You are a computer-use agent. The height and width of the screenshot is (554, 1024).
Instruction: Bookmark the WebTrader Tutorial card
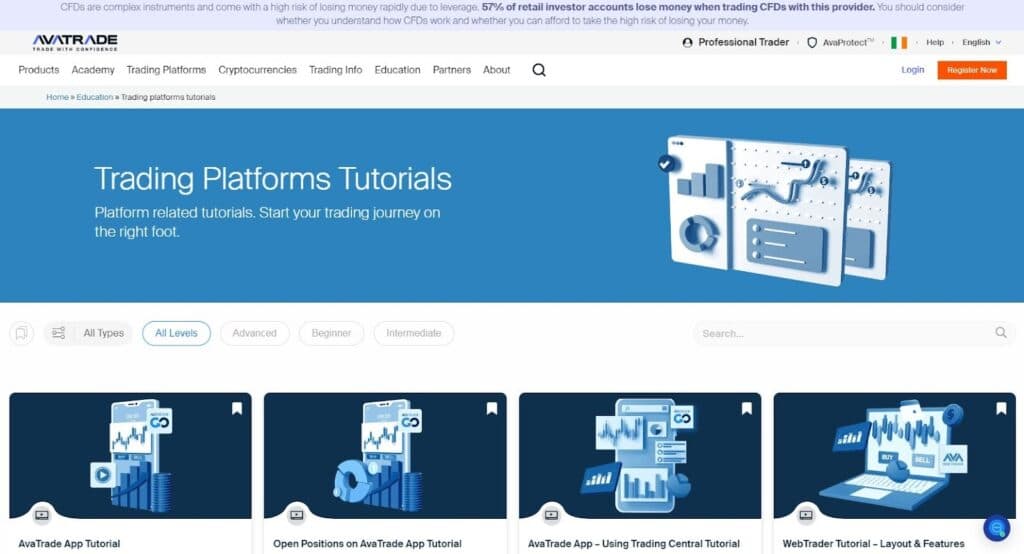pos(1001,408)
